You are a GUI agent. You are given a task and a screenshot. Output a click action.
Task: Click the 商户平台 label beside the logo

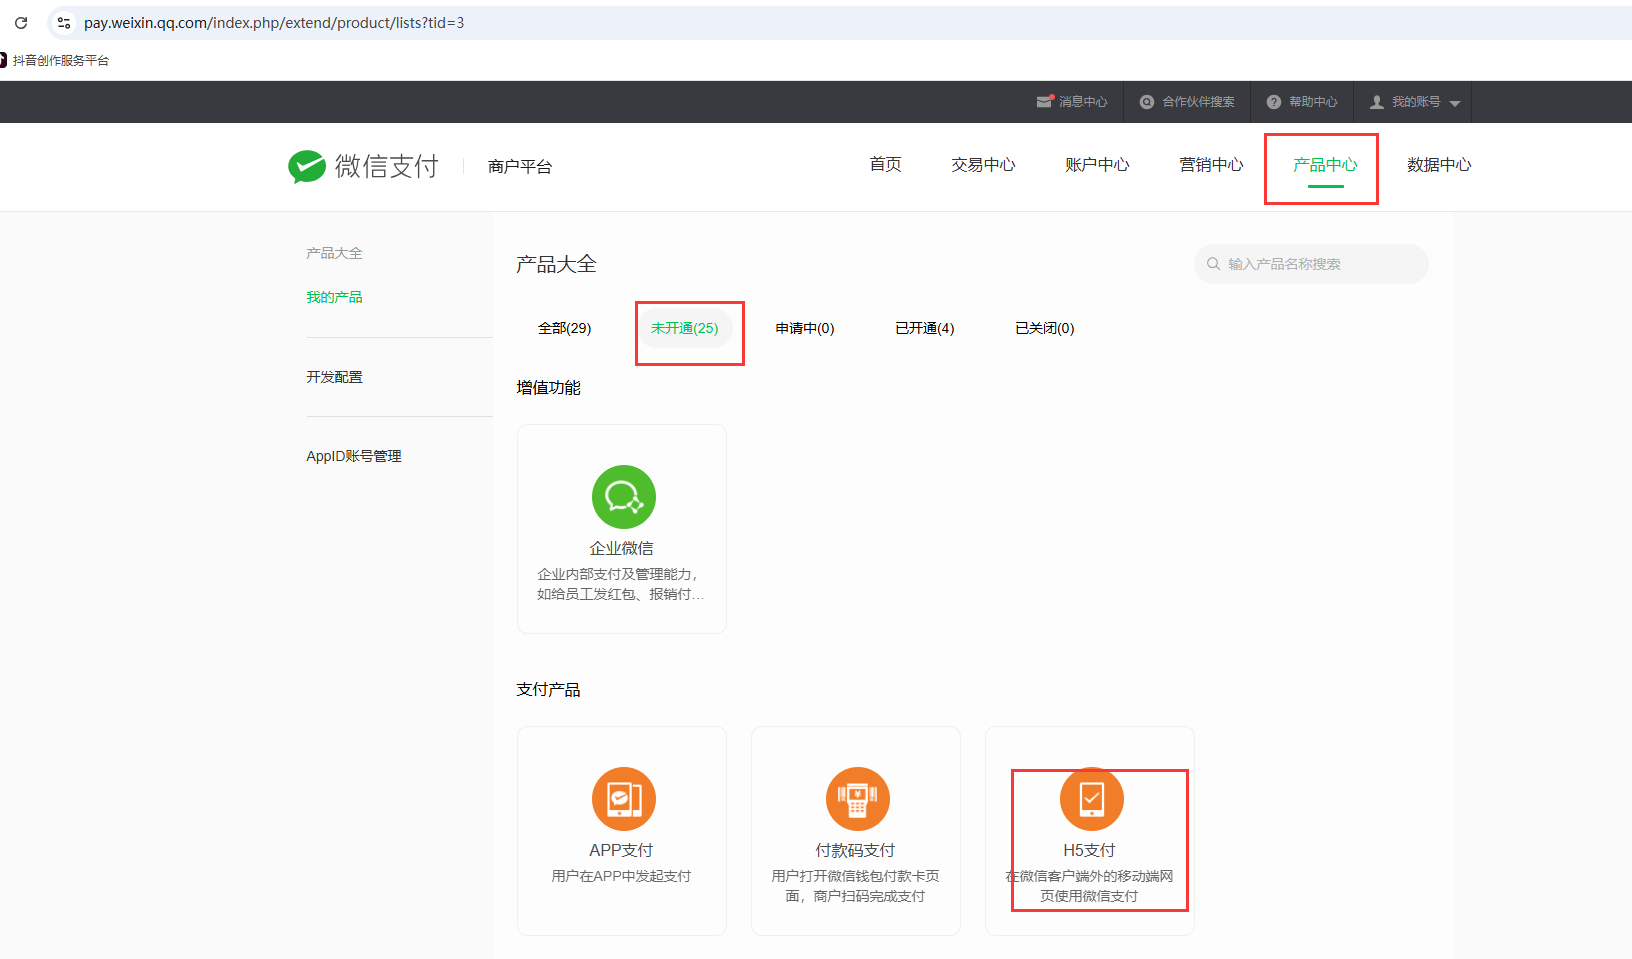point(520,166)
